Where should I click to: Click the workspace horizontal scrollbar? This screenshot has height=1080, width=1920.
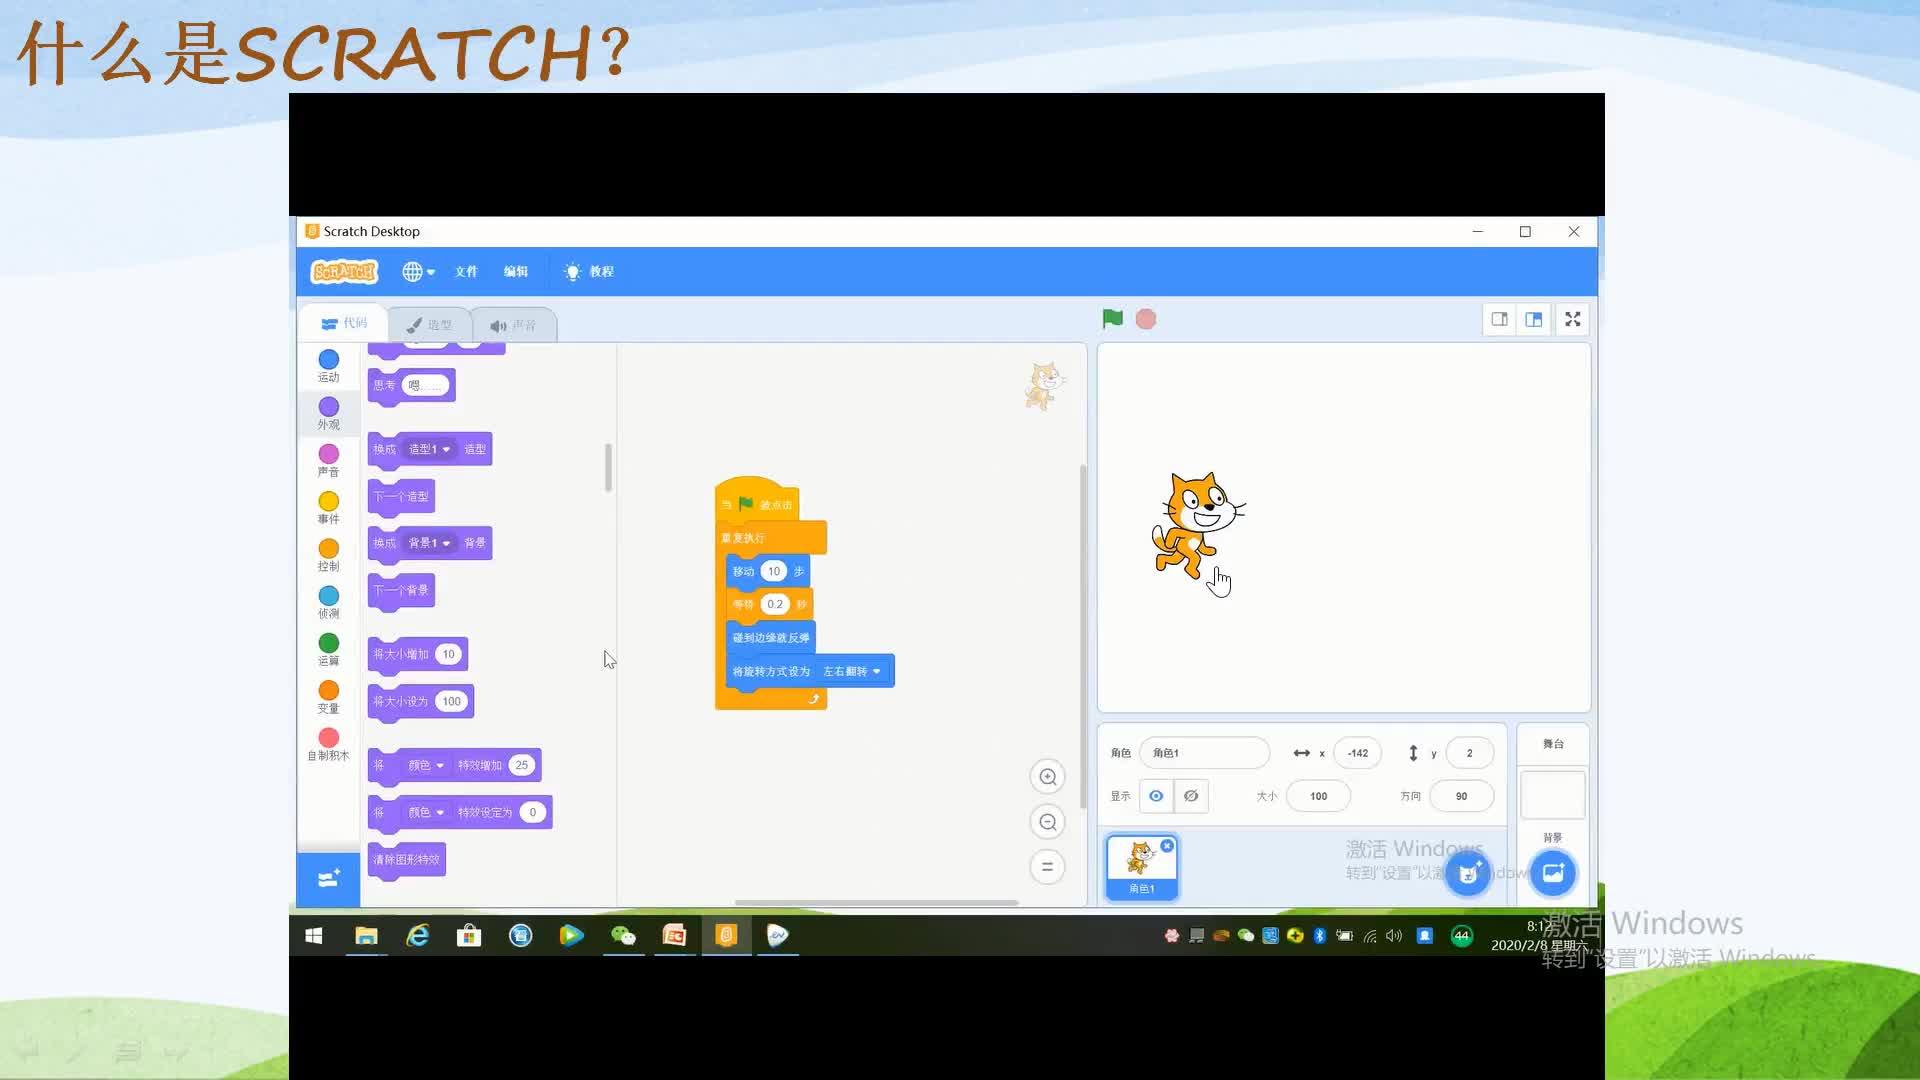pos(876,903)
